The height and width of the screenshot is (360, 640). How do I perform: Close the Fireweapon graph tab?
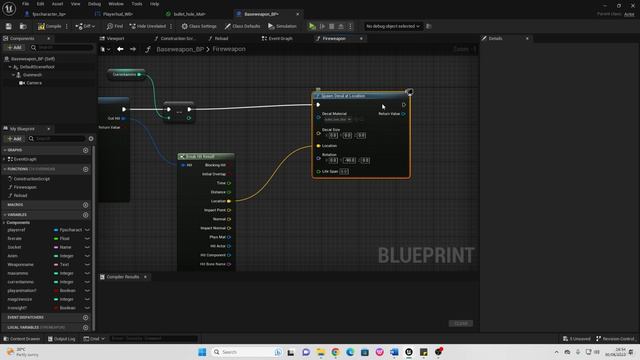(x=361, y=38)
